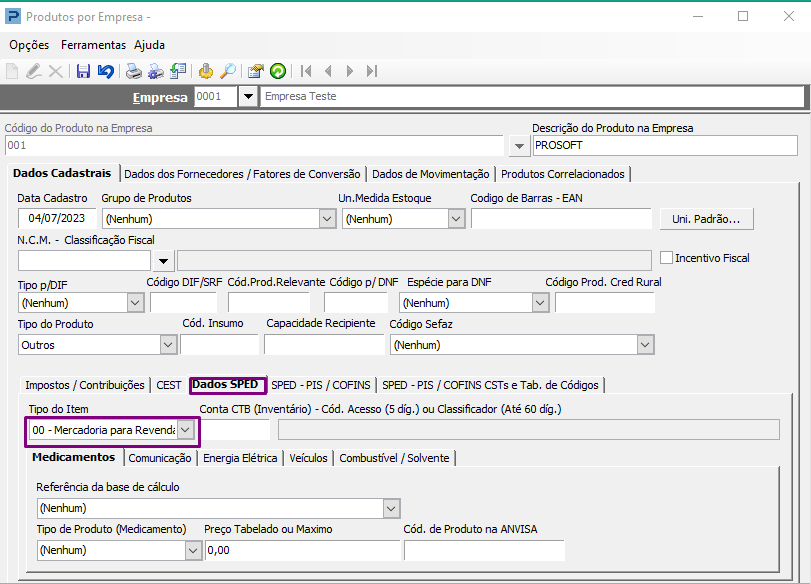The width and height of the screenshot is (811, 584).
Task: Click the Cód. de Produto na ANVISA field
Action: (484, 550)
